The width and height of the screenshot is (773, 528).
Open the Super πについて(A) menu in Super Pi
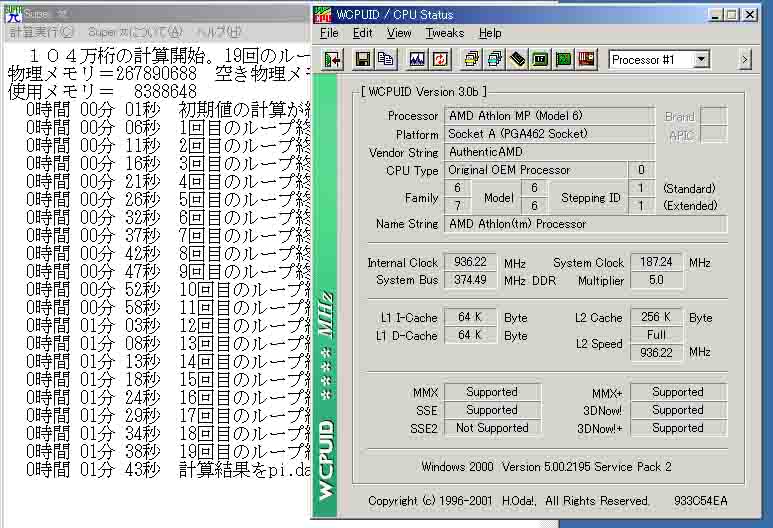pos(135,33)
